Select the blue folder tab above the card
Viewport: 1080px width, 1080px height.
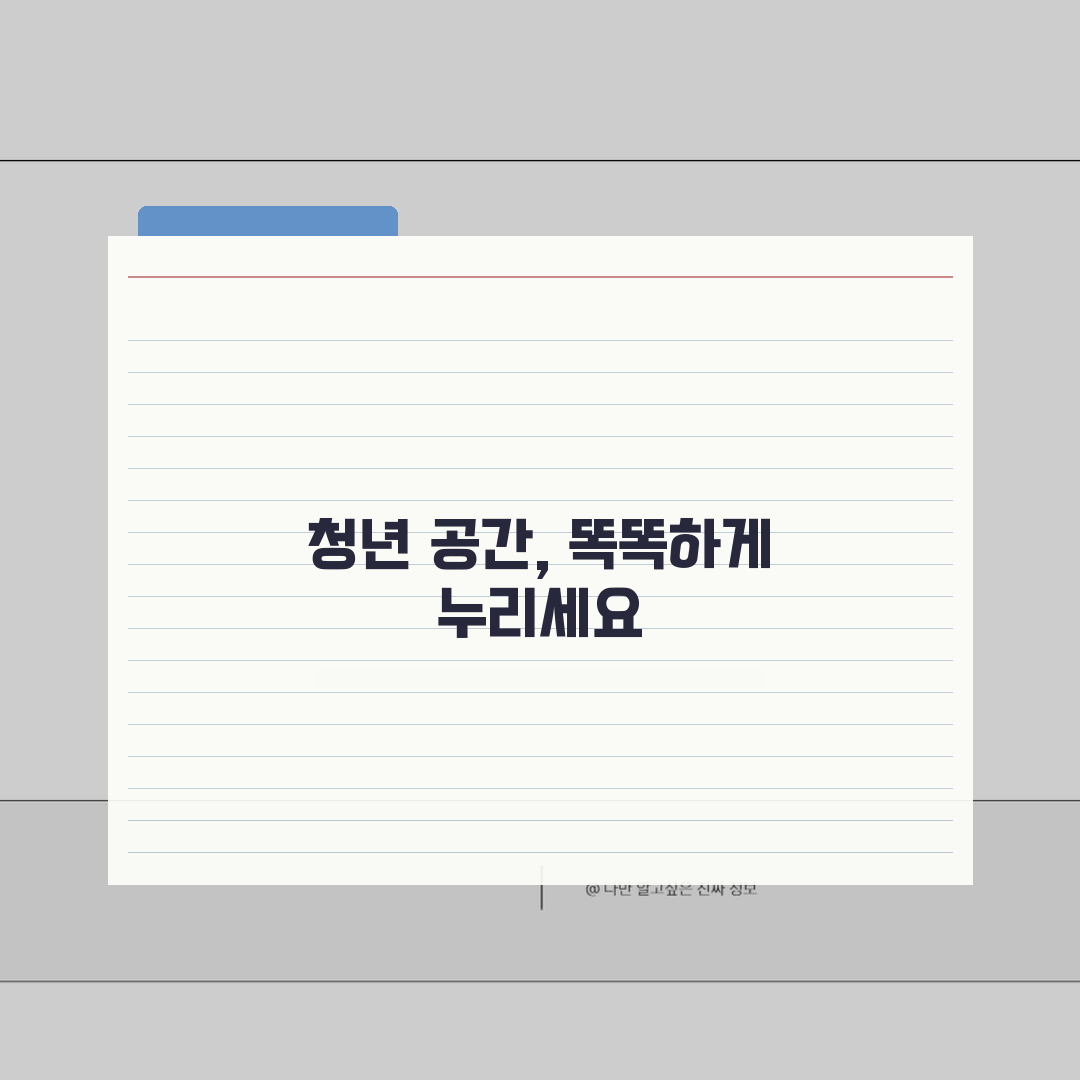(x=268, y=221)
